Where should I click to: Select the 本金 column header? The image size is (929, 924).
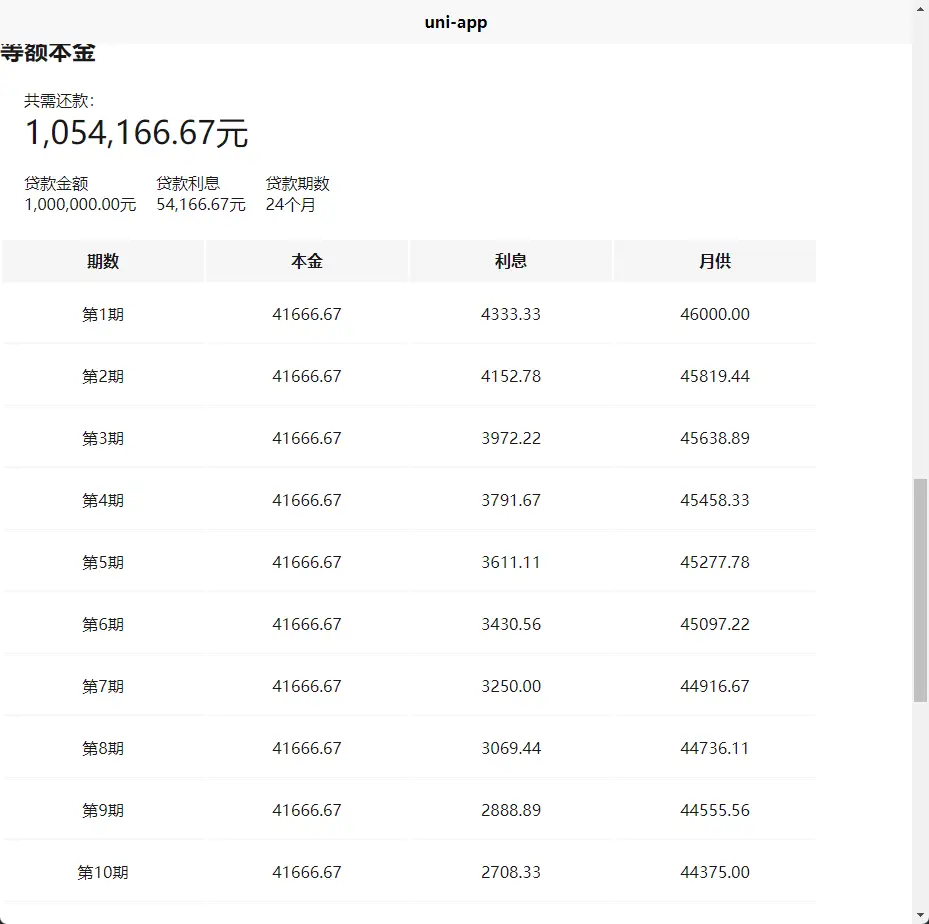[307, 261]
